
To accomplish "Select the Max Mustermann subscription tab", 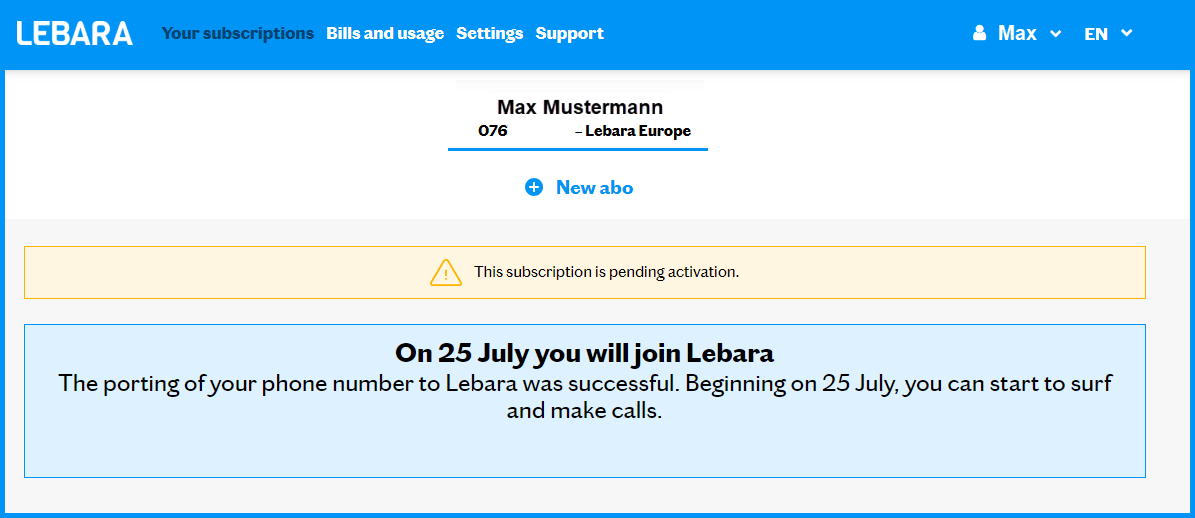I will coord(579,108).
